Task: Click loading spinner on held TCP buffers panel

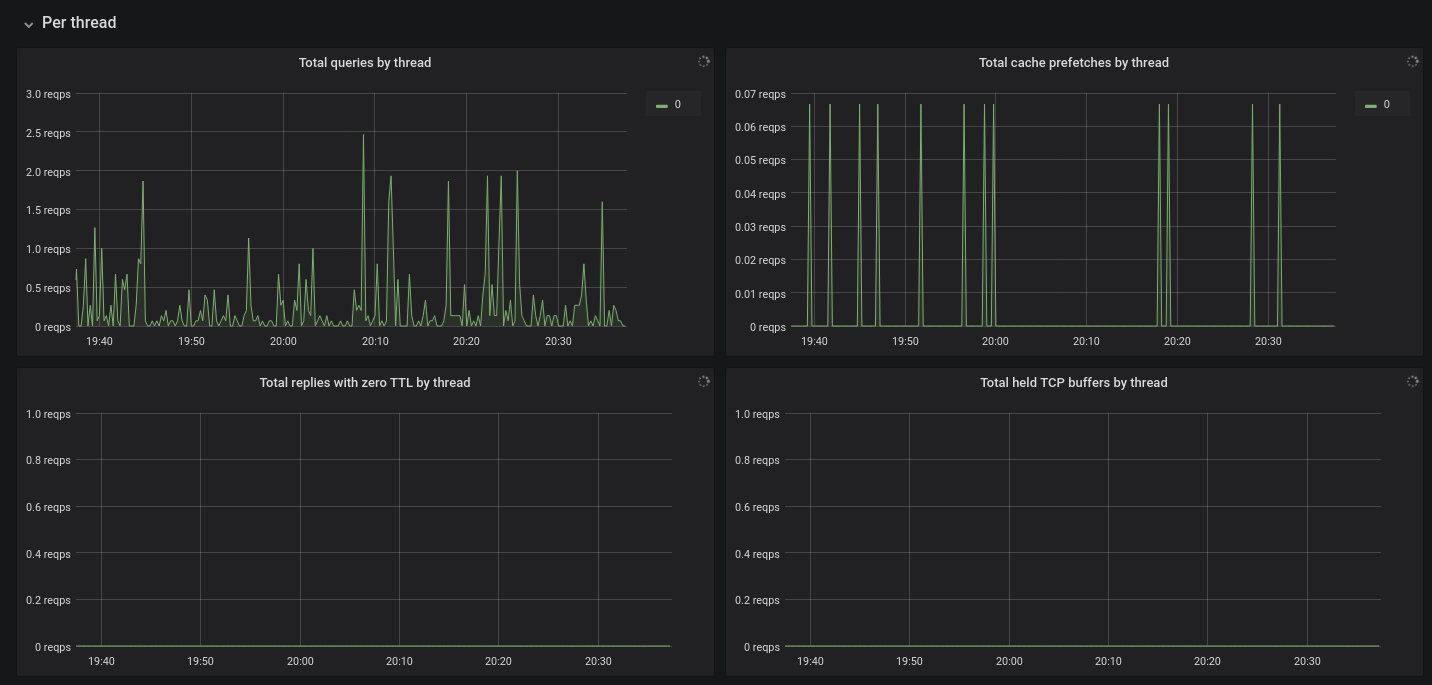Action: 1413,382
